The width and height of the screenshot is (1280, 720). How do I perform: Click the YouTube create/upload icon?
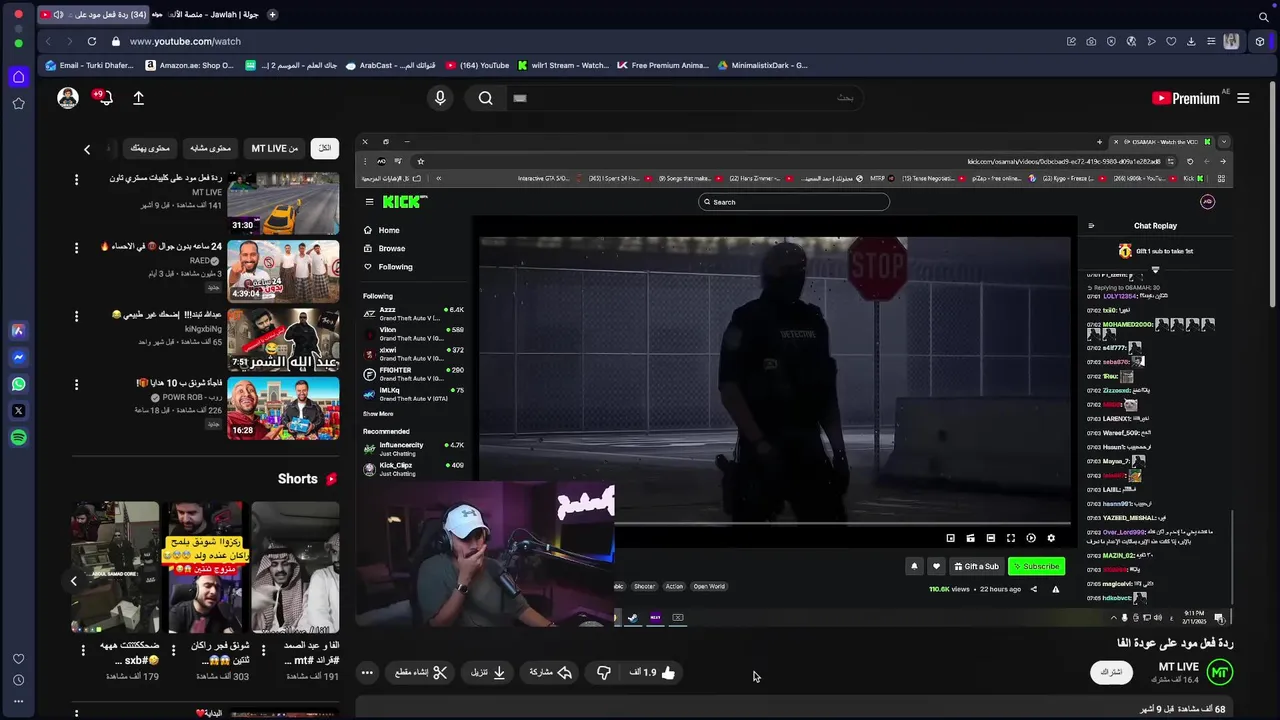pos(138,98)
